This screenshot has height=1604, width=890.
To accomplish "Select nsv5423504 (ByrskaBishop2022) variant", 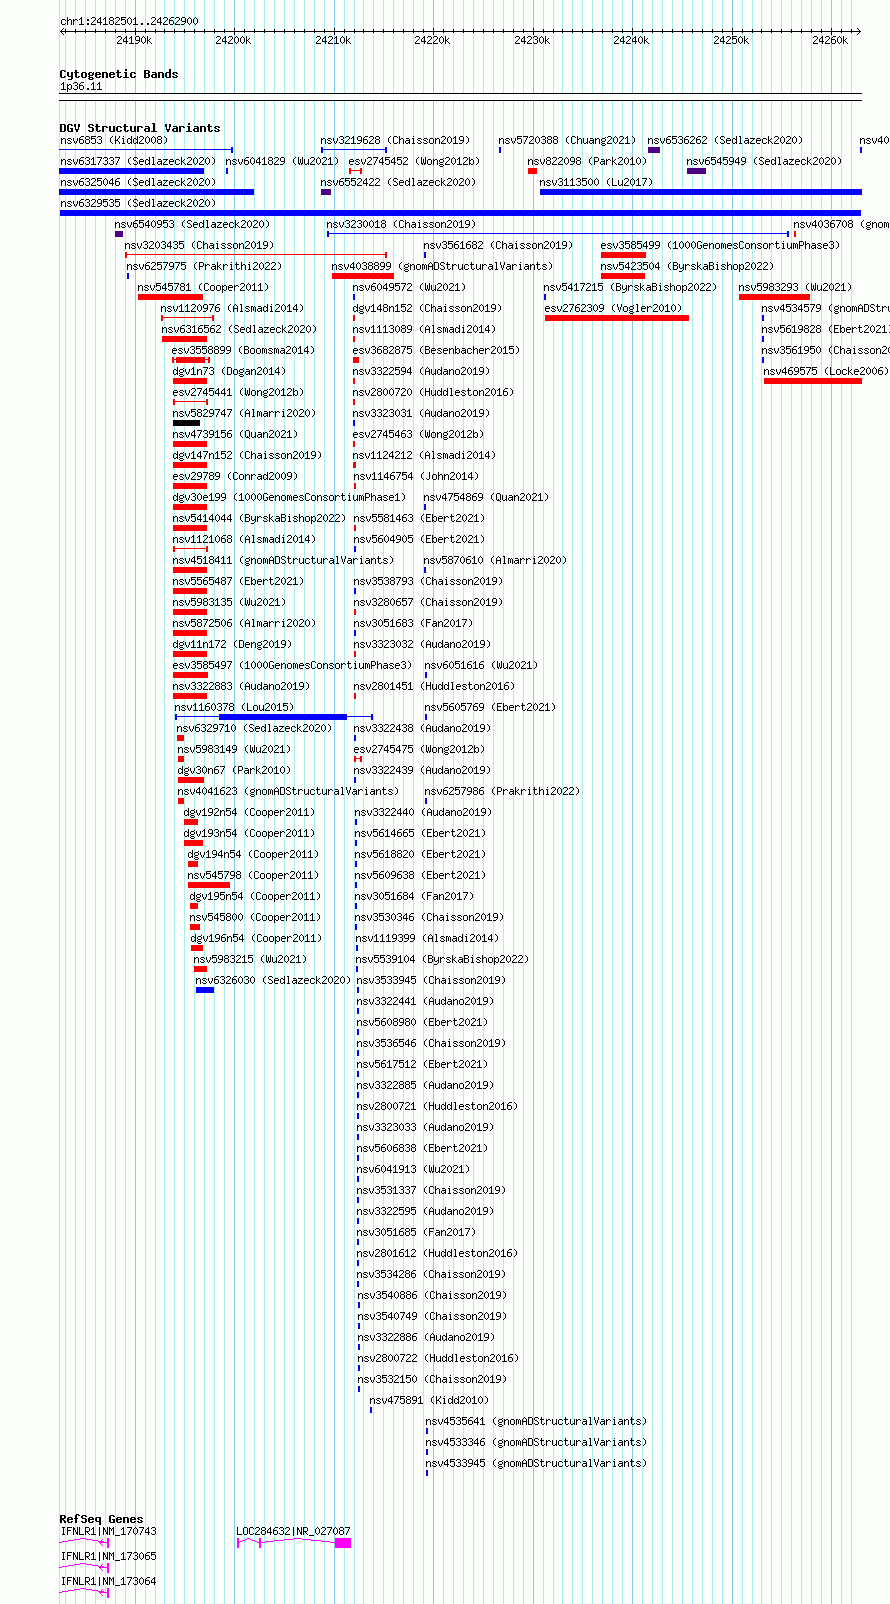I will [687, 267].
